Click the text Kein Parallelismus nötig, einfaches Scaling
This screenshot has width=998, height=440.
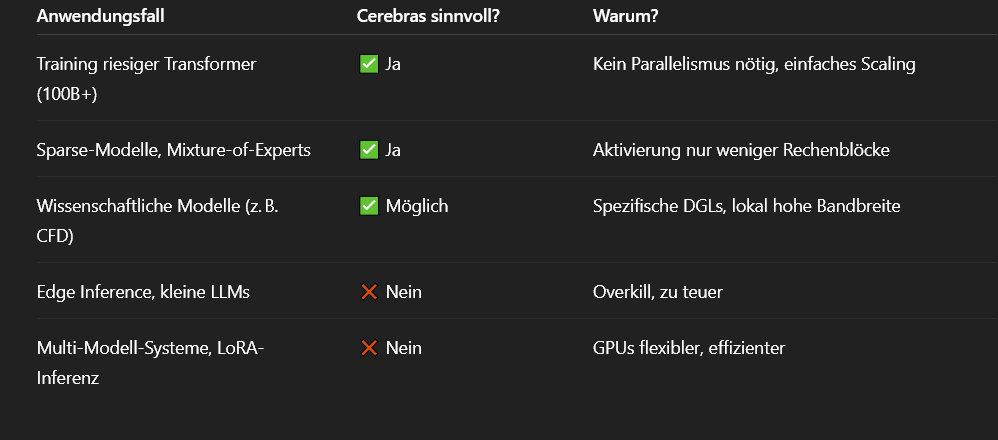tap(754, 64)
